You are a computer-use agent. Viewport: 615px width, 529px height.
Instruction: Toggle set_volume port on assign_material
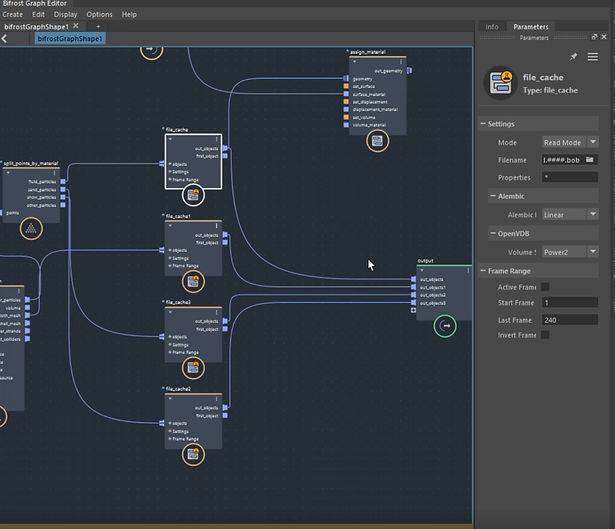[x=346, y=117]
